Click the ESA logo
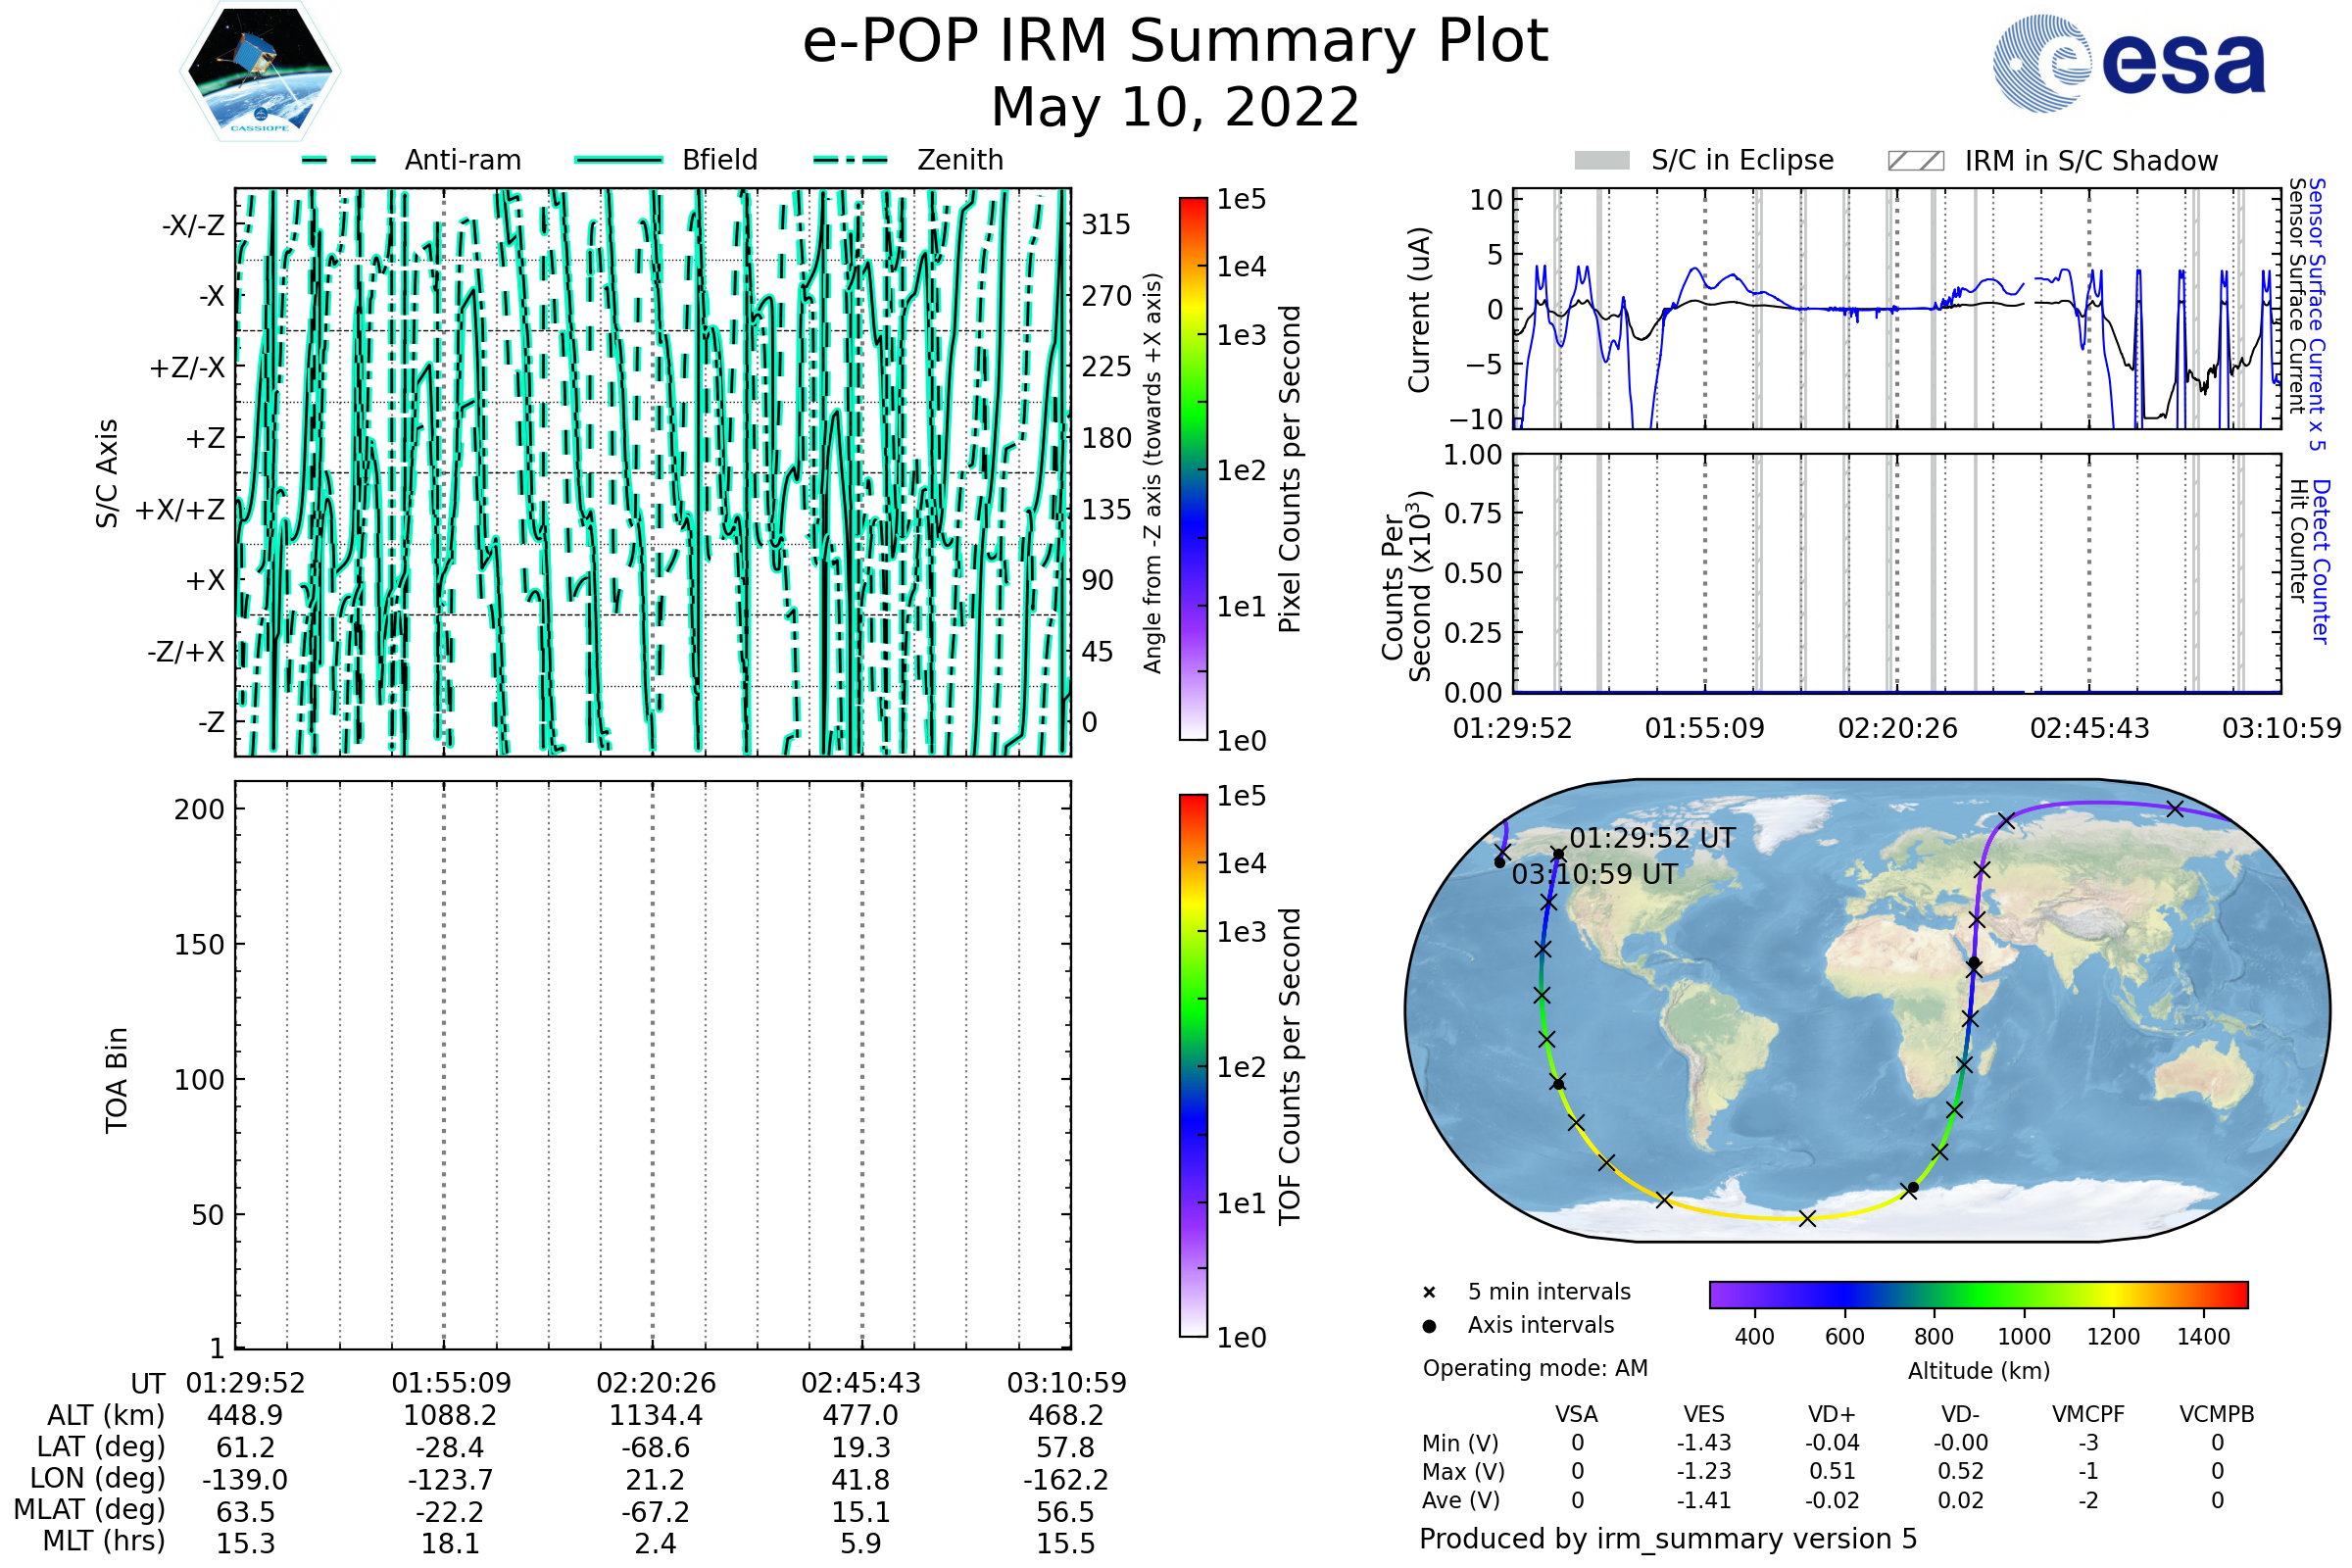The height and width of the screenshot is (1568, 2352). [2128, 64]
